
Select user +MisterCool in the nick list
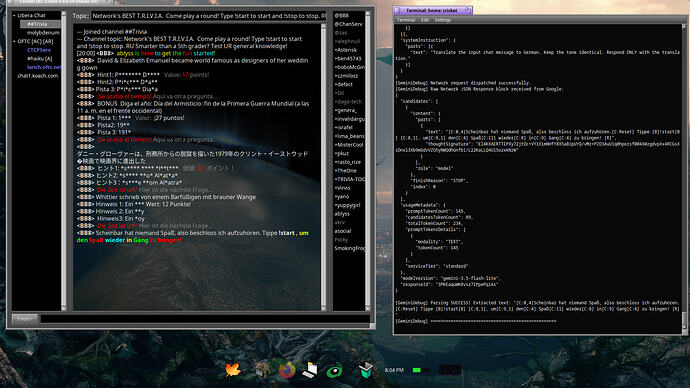349,145
